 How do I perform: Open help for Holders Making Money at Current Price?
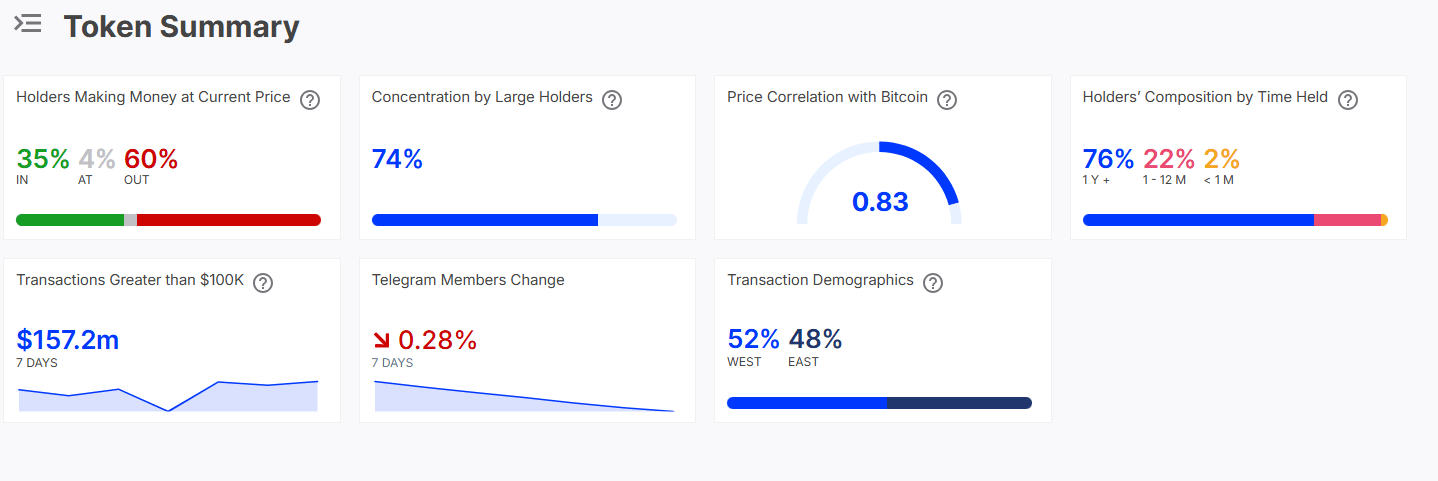click(x=310, y=100)
